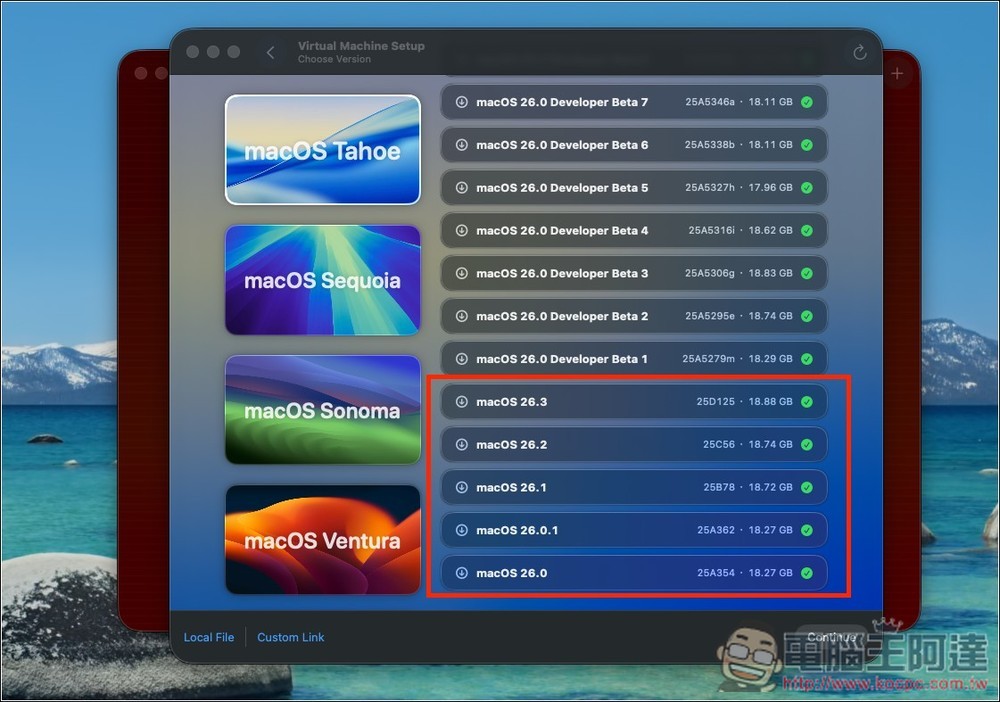Download icon for macOS 26.0 Developer Beta 6

pyautogui.click(x=462, y=145)
